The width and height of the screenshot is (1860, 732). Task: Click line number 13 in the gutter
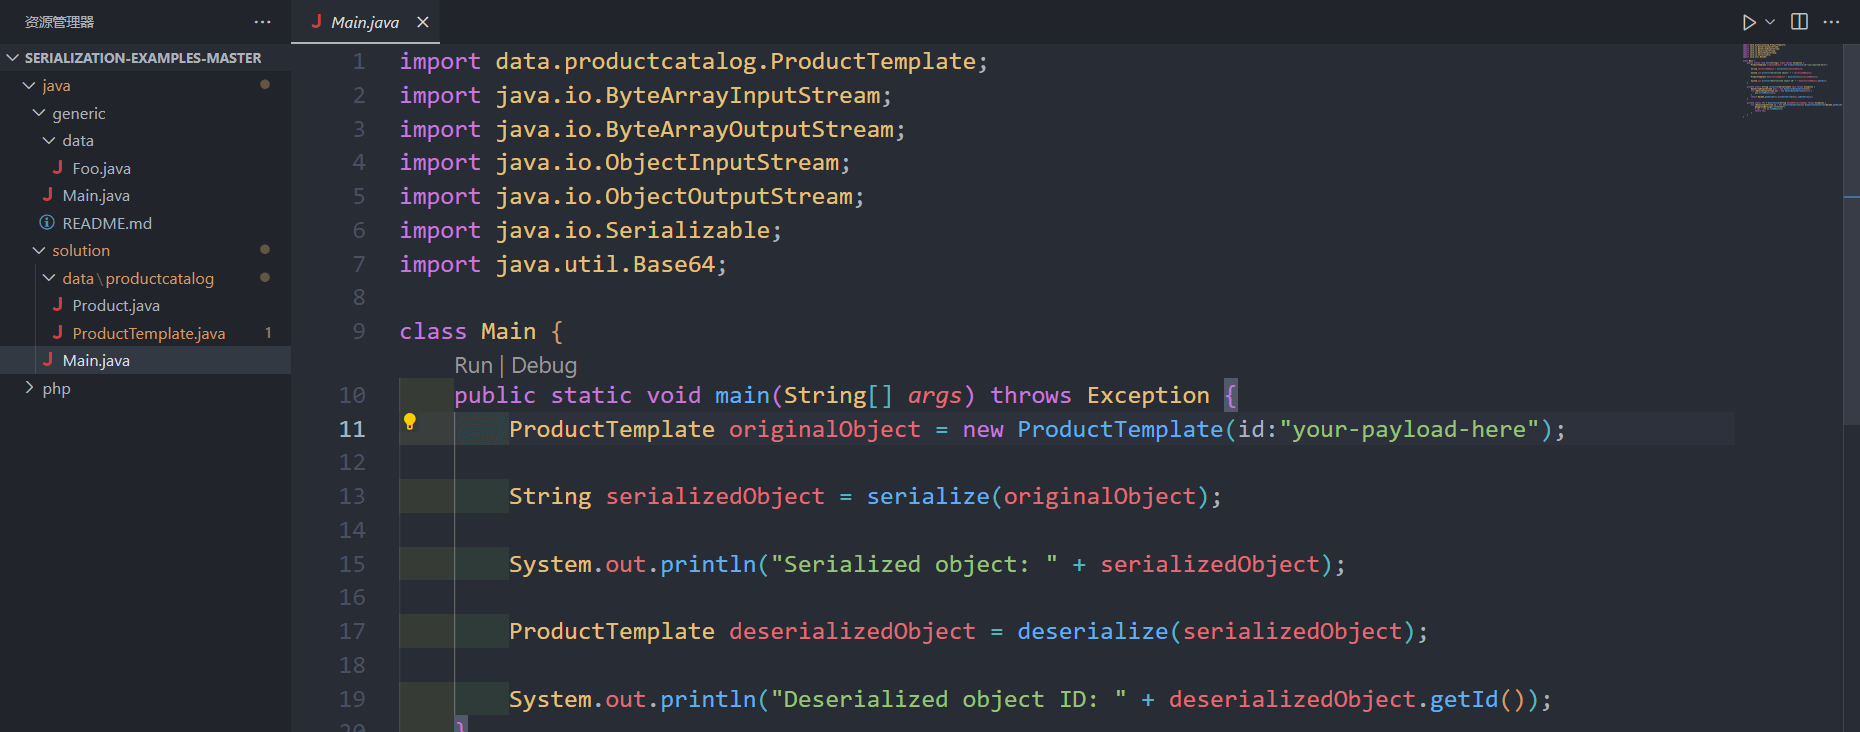coord(352,496)
